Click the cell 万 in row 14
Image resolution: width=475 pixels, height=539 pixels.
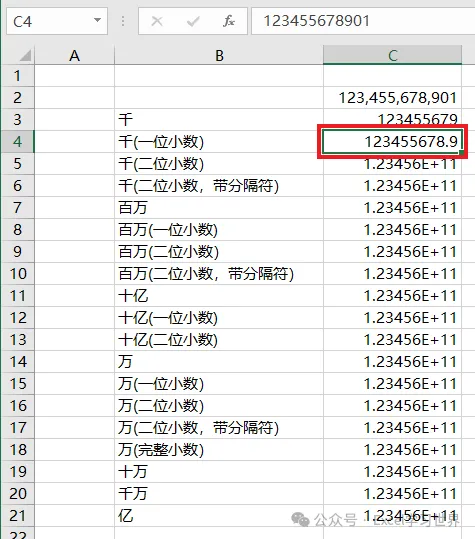point(219,362)
